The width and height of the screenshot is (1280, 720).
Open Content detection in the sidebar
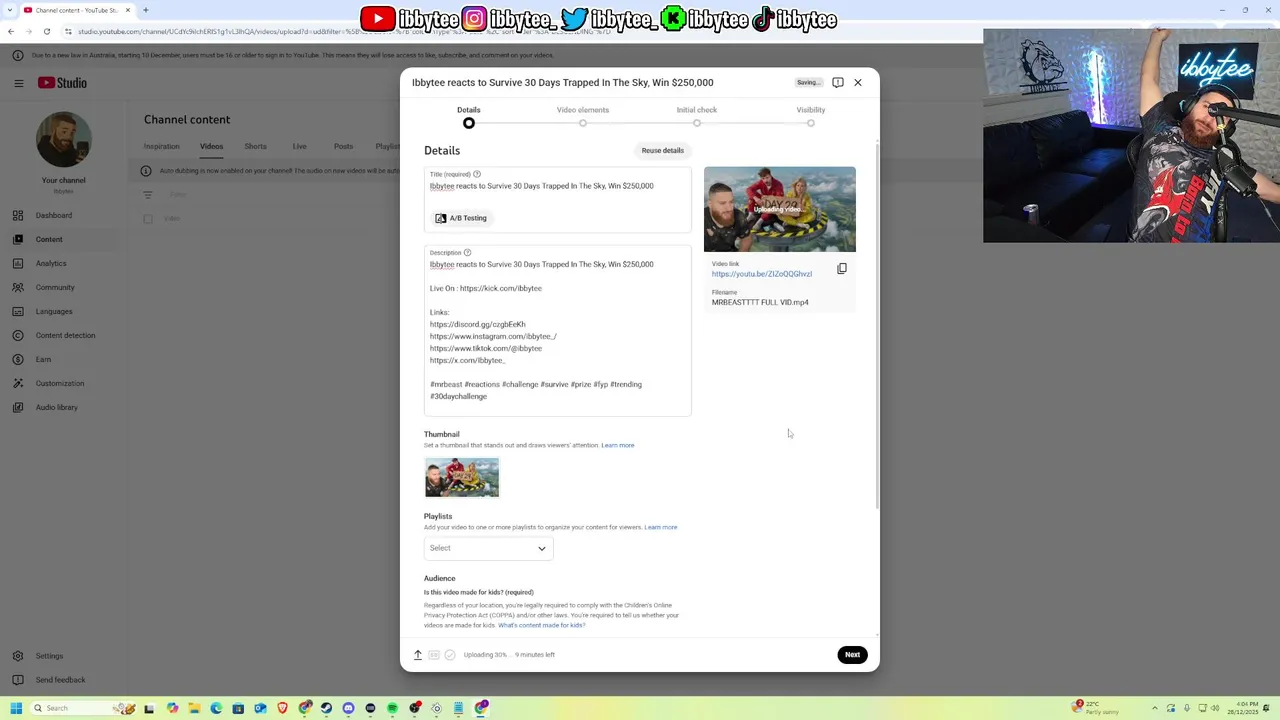(65, 335)
